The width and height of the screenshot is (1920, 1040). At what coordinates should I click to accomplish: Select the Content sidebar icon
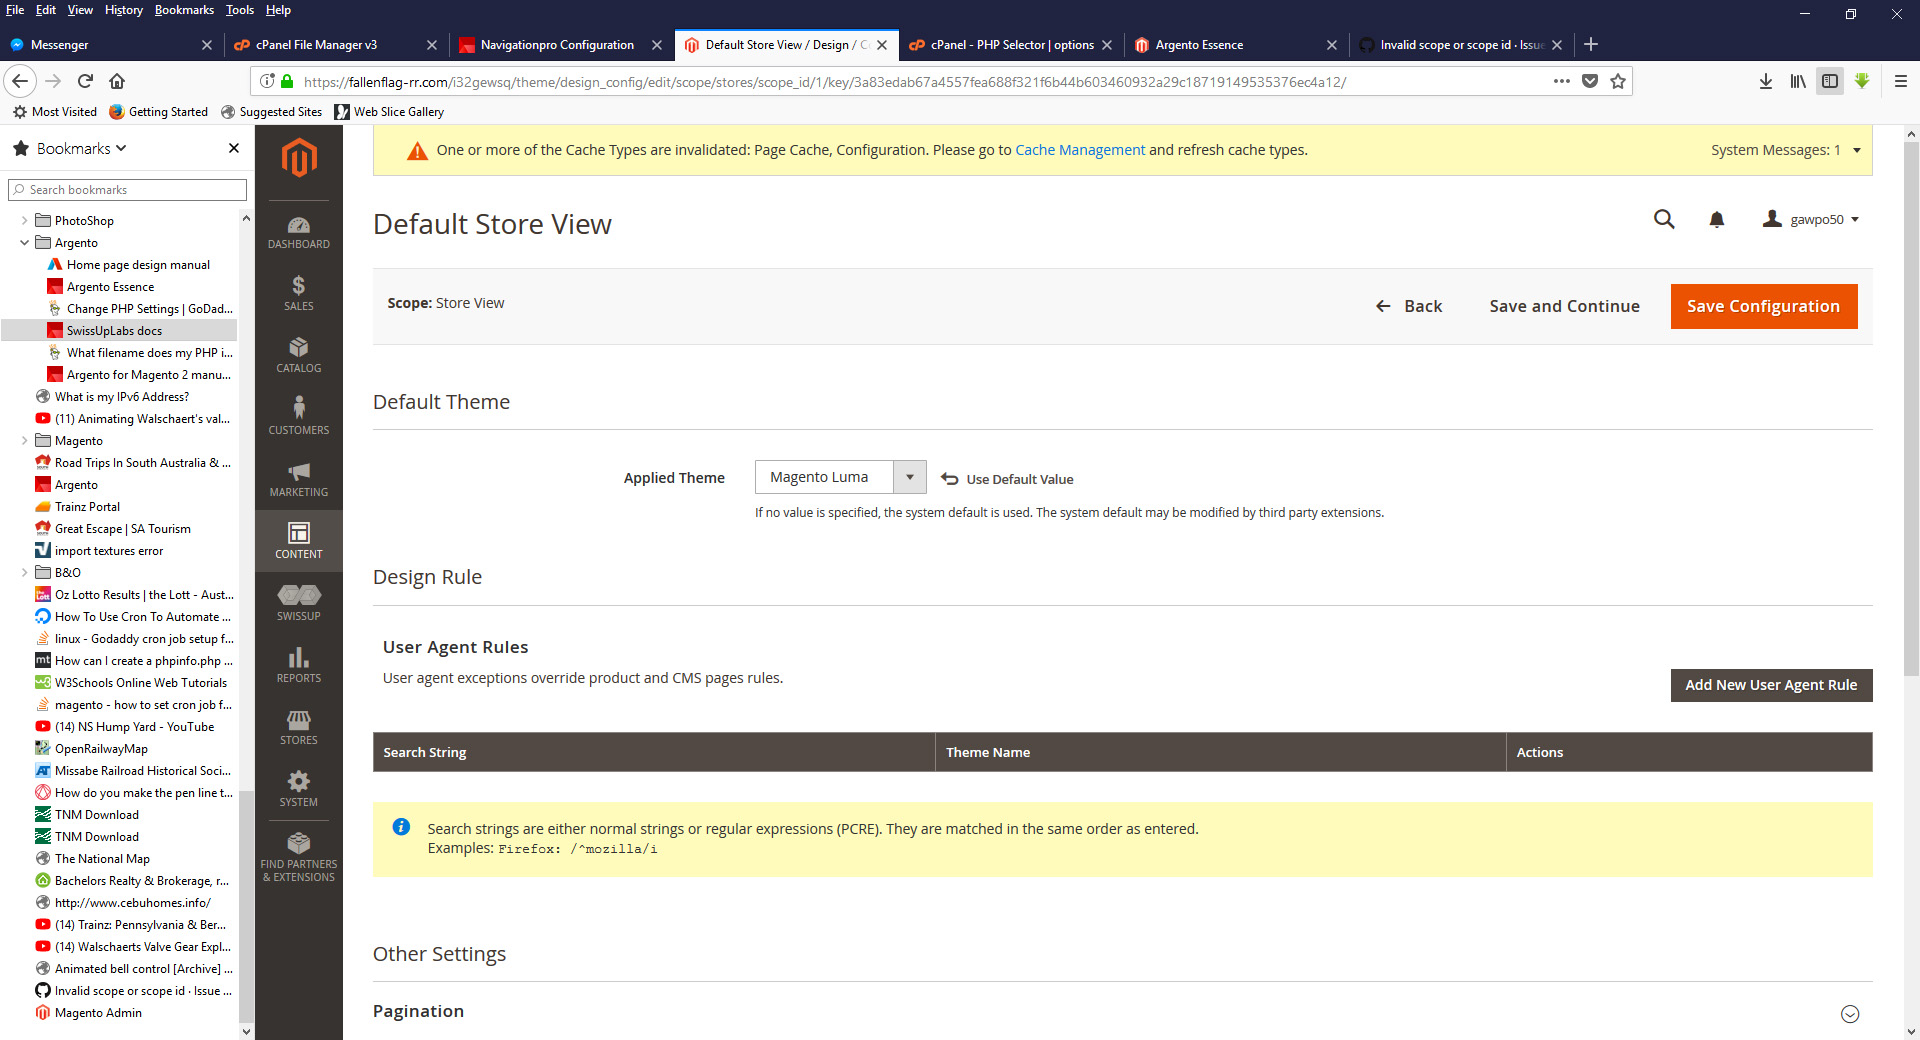tap(298, 540)
